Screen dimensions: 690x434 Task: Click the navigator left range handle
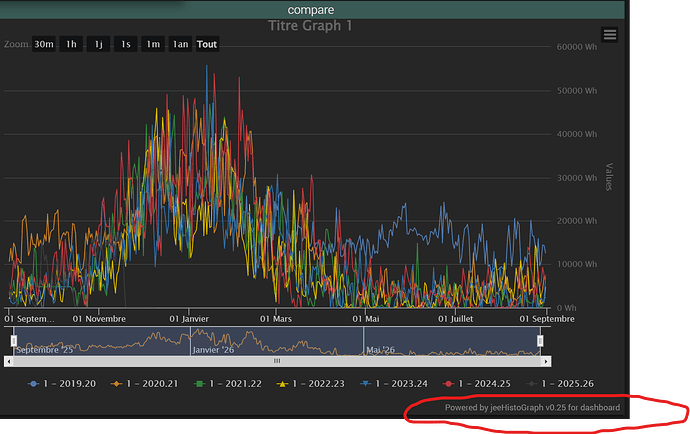point(13,341)
